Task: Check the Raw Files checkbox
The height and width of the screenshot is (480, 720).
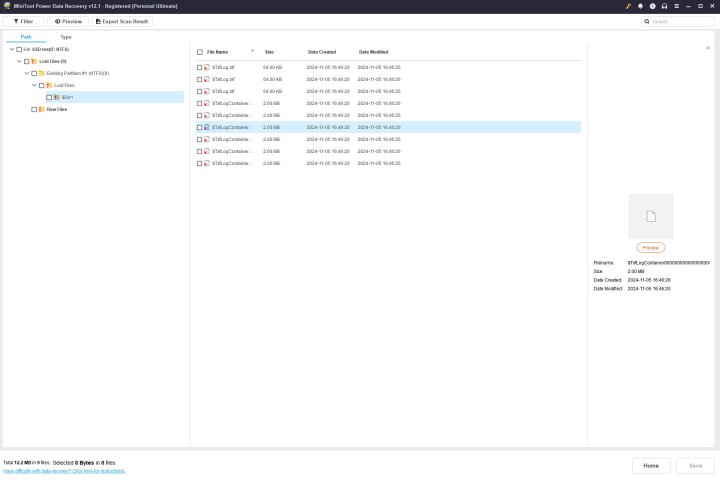Action: click(x=34, y=109)
